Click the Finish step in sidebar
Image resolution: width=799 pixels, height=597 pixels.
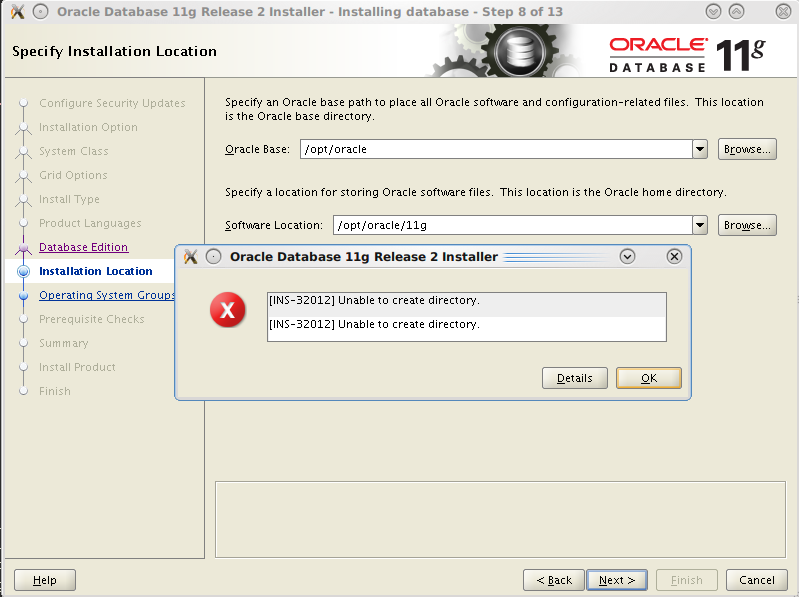click(x=55, y=391)
